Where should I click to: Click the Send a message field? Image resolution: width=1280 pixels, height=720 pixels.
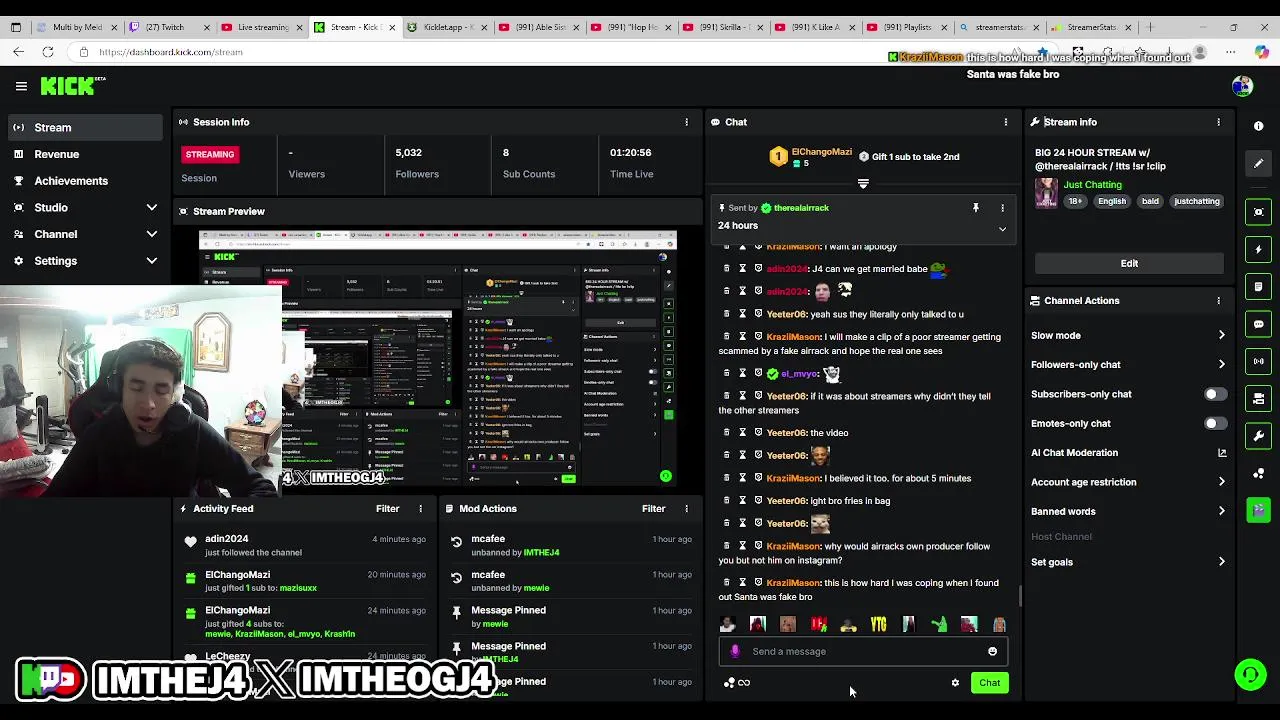[x=862, y=652]
